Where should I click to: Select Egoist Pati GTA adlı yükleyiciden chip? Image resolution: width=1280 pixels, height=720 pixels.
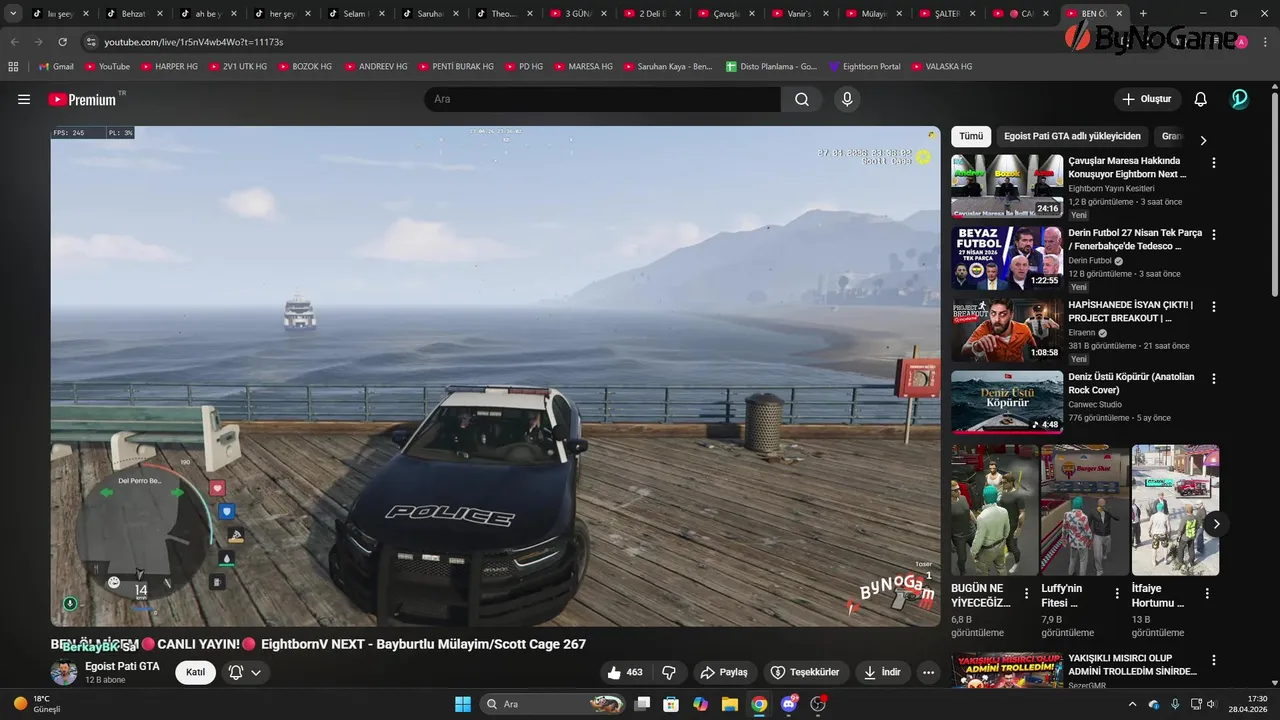click(1072, 137)
